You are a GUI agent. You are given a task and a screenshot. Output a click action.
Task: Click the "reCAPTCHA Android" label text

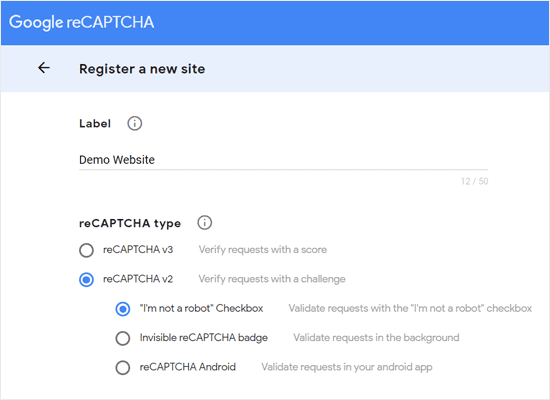[188, 367]
